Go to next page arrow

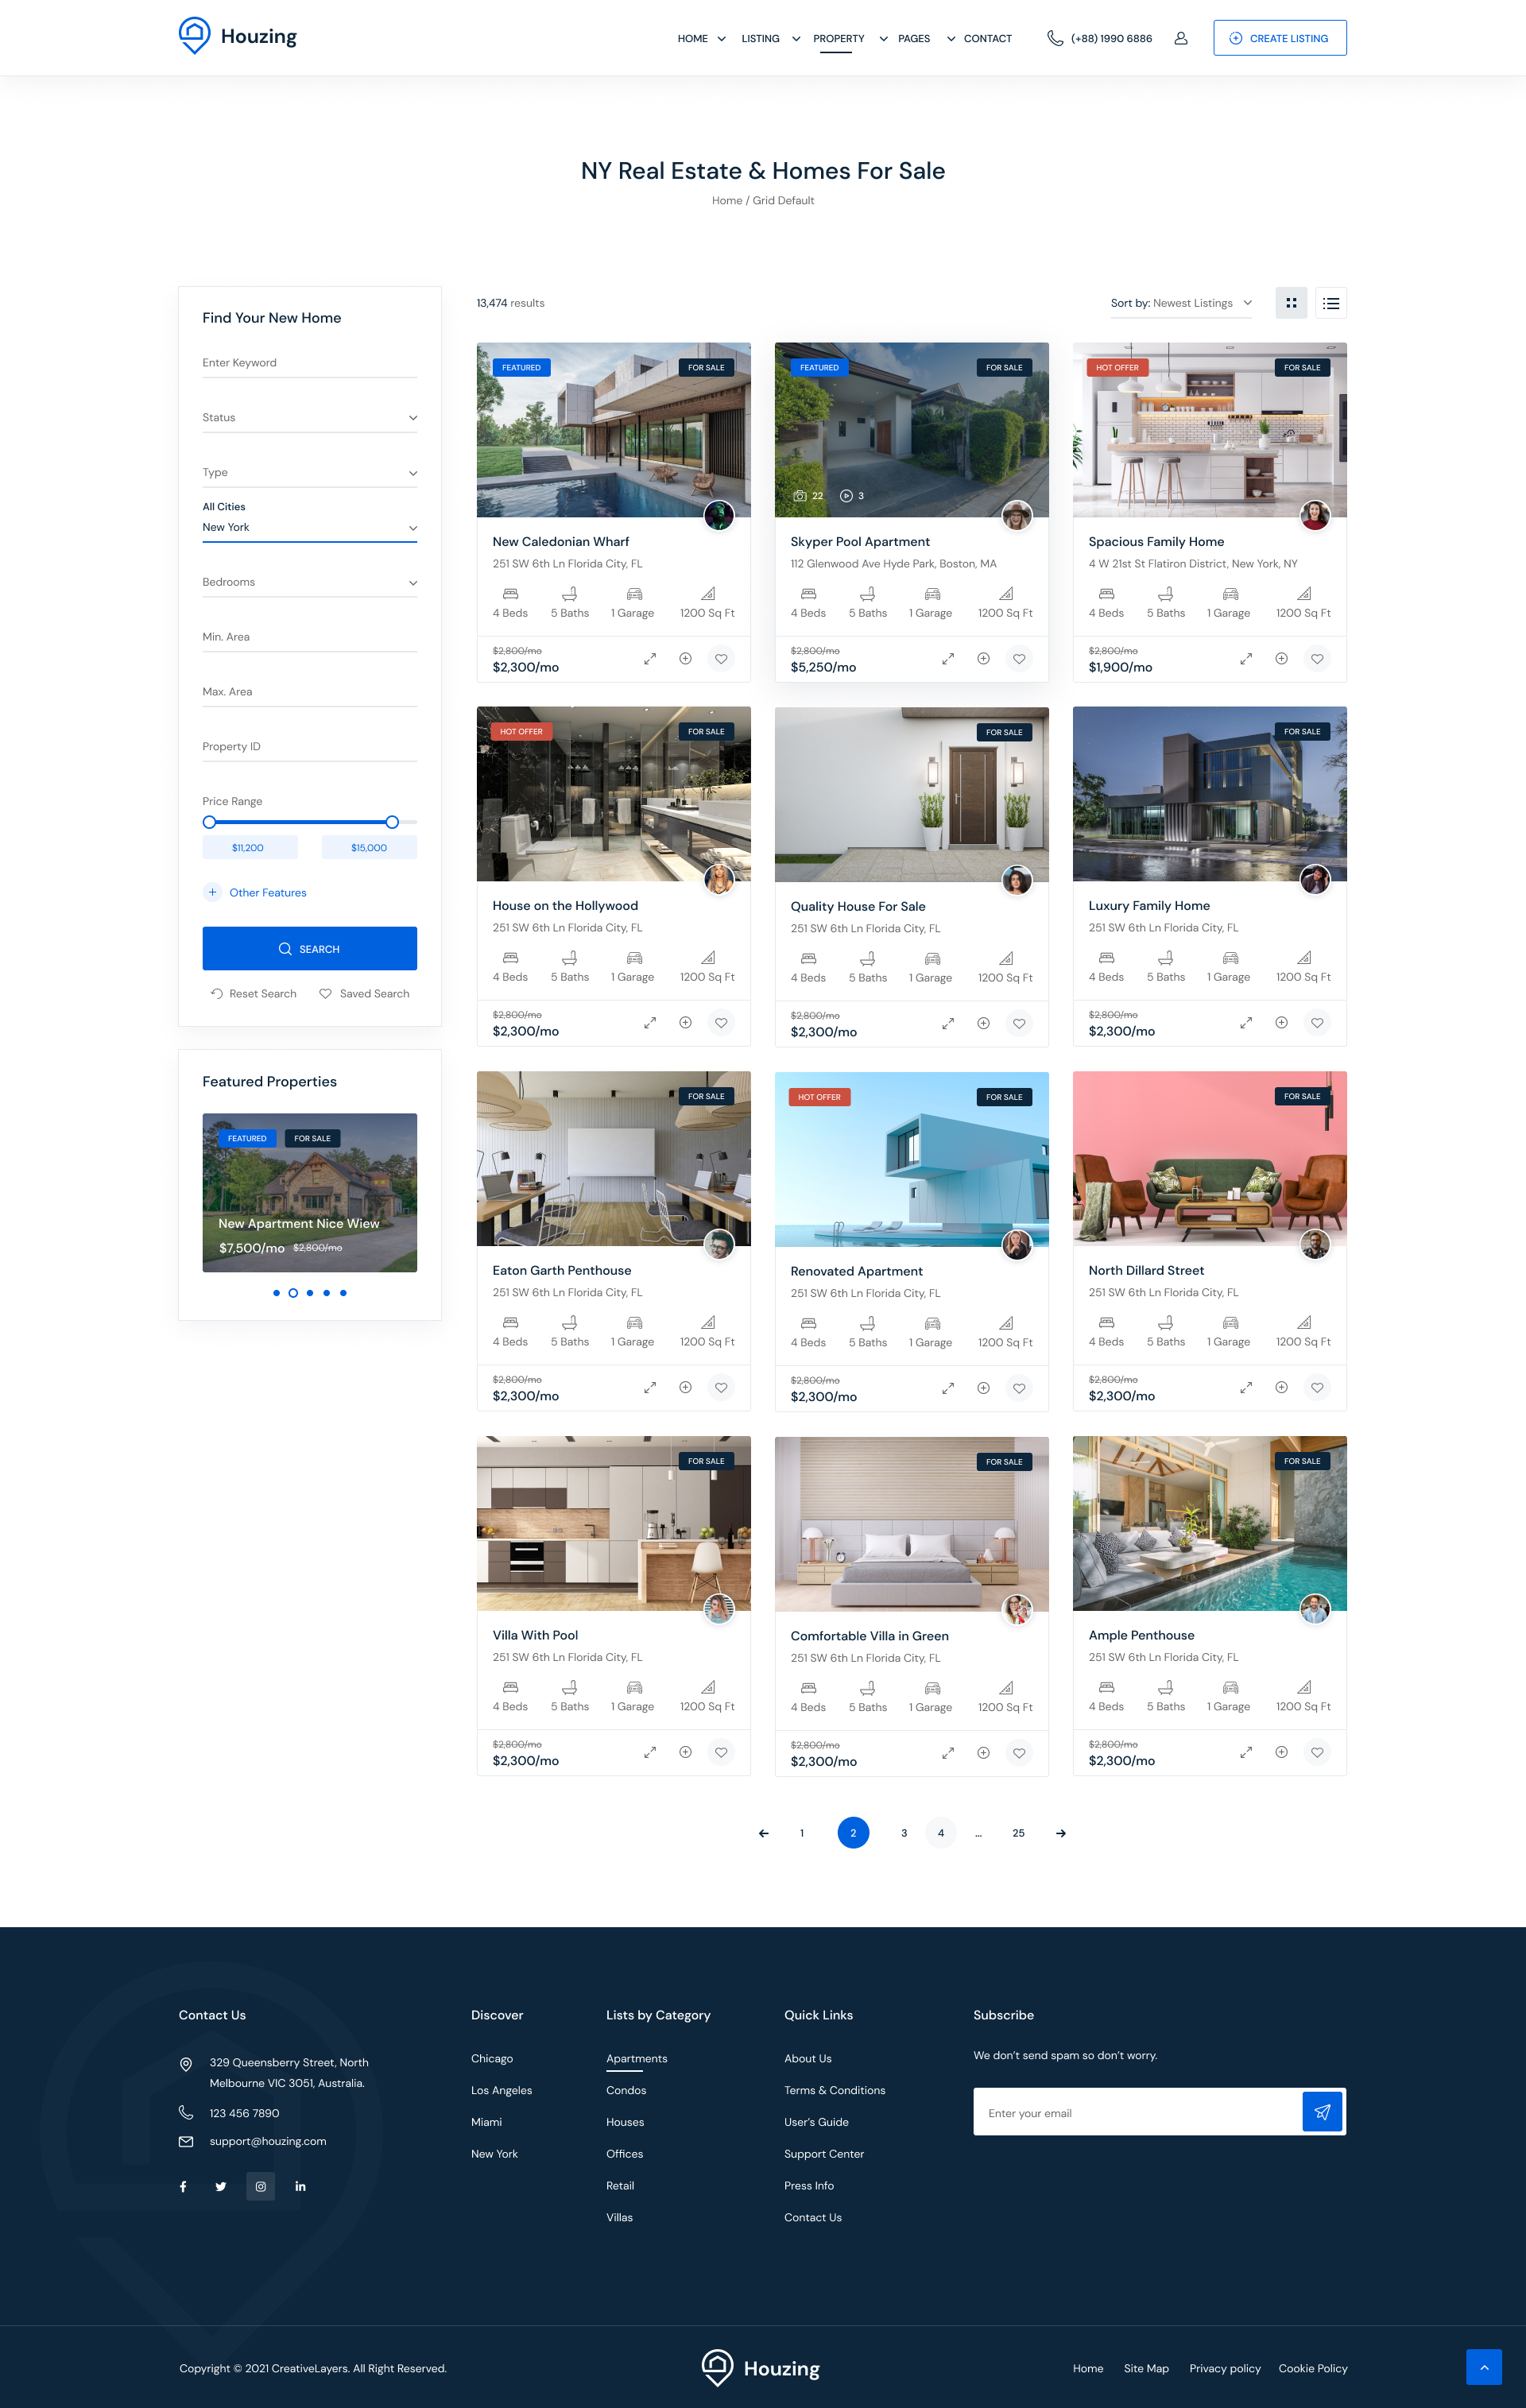[1060, 1833]
